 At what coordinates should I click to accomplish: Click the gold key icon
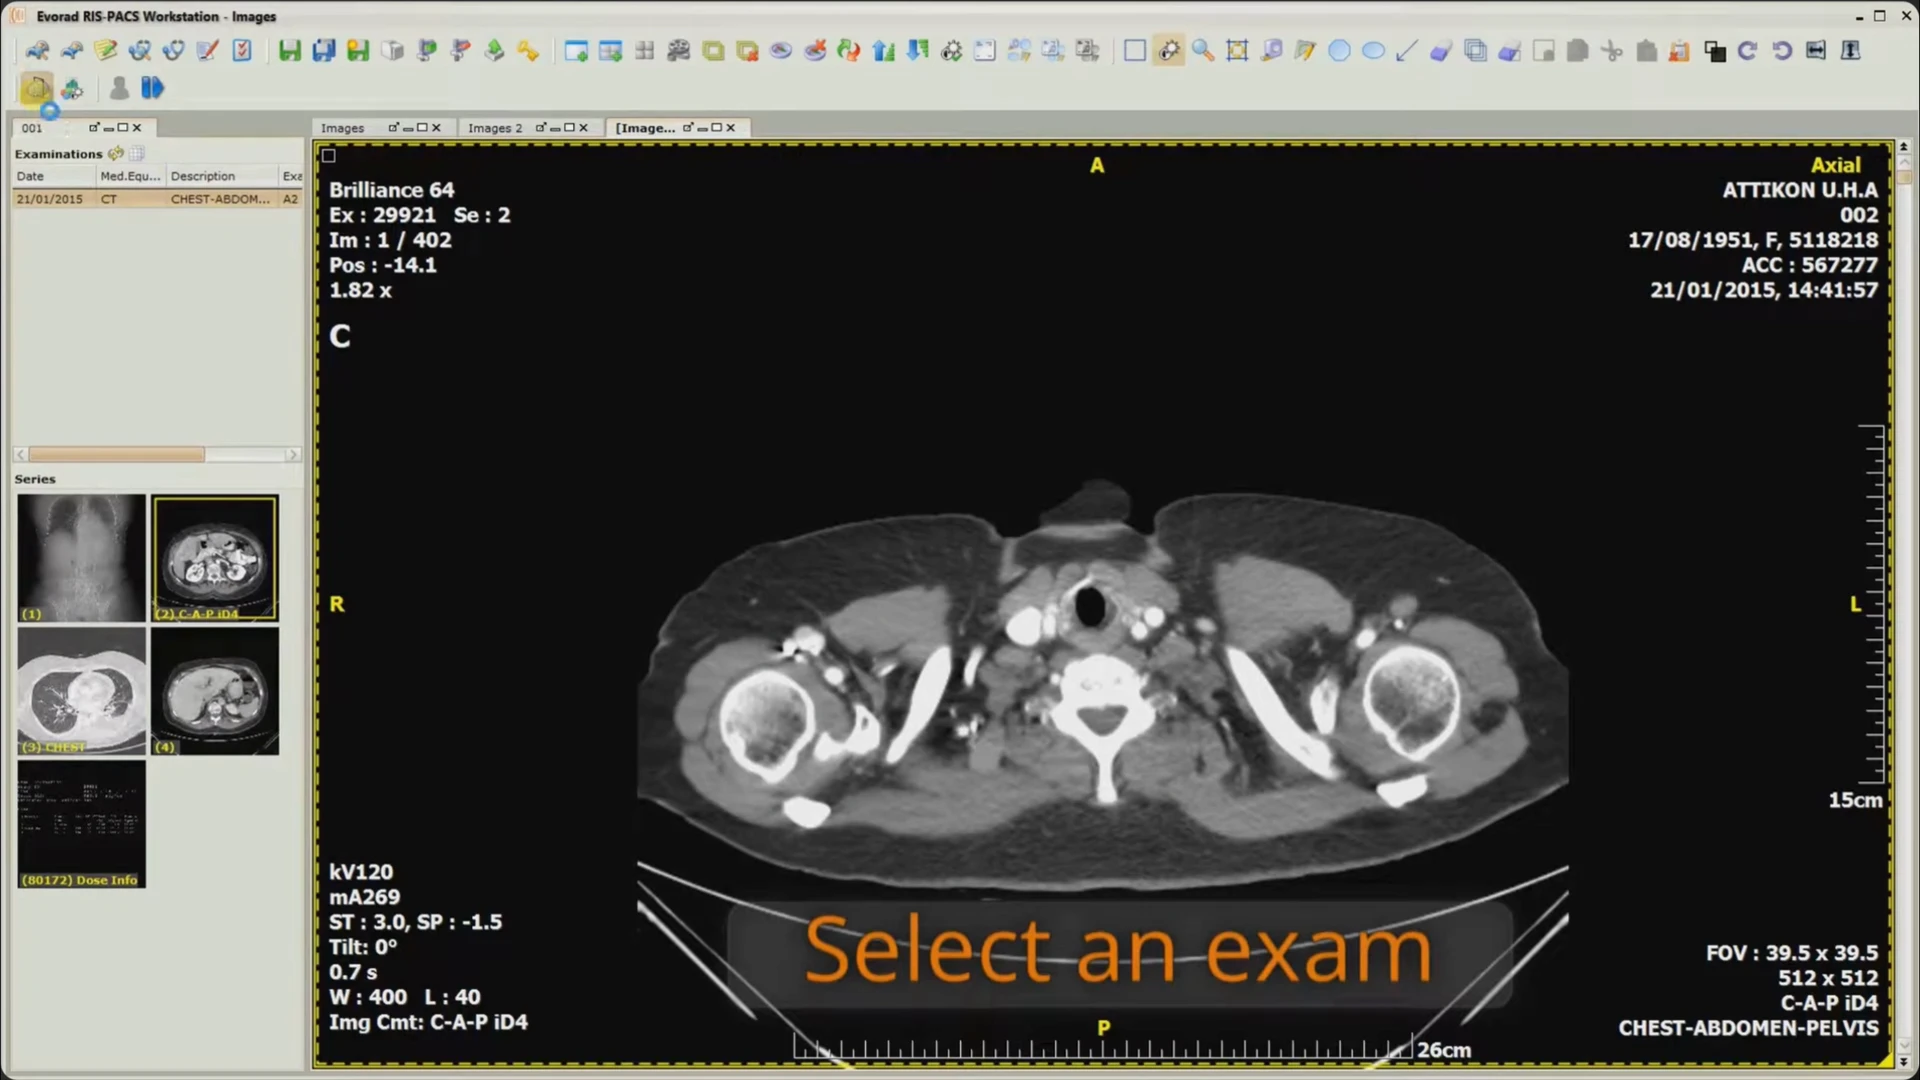[x=528, y=50]
